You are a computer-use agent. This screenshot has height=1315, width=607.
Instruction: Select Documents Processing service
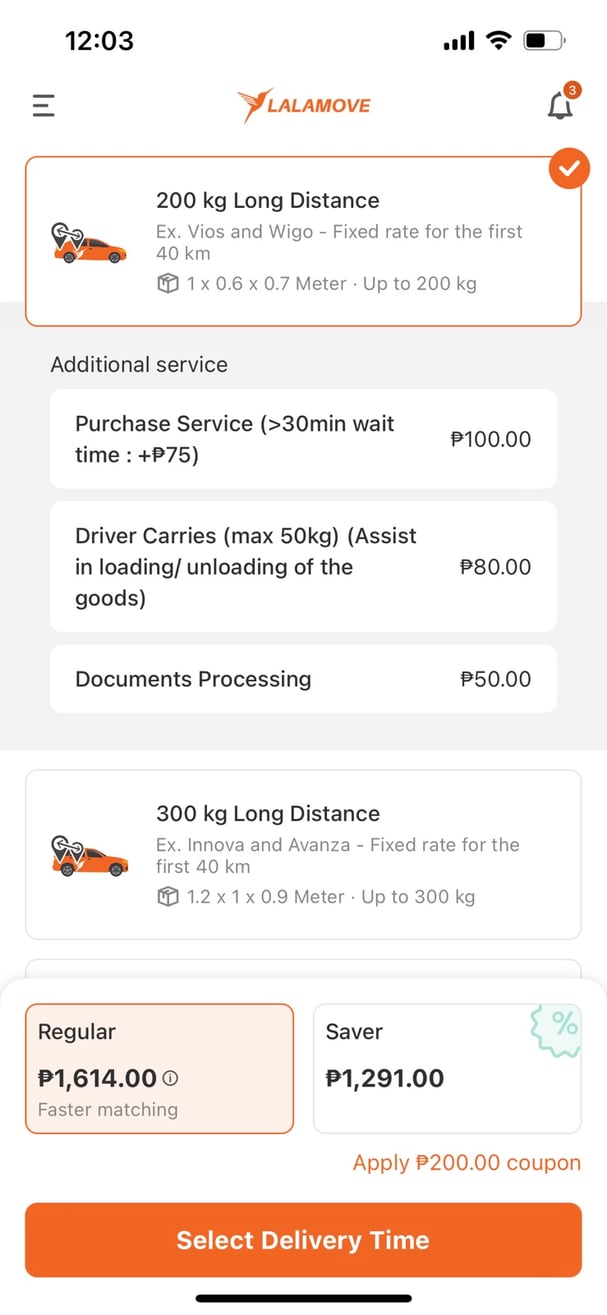coord(303,679)
